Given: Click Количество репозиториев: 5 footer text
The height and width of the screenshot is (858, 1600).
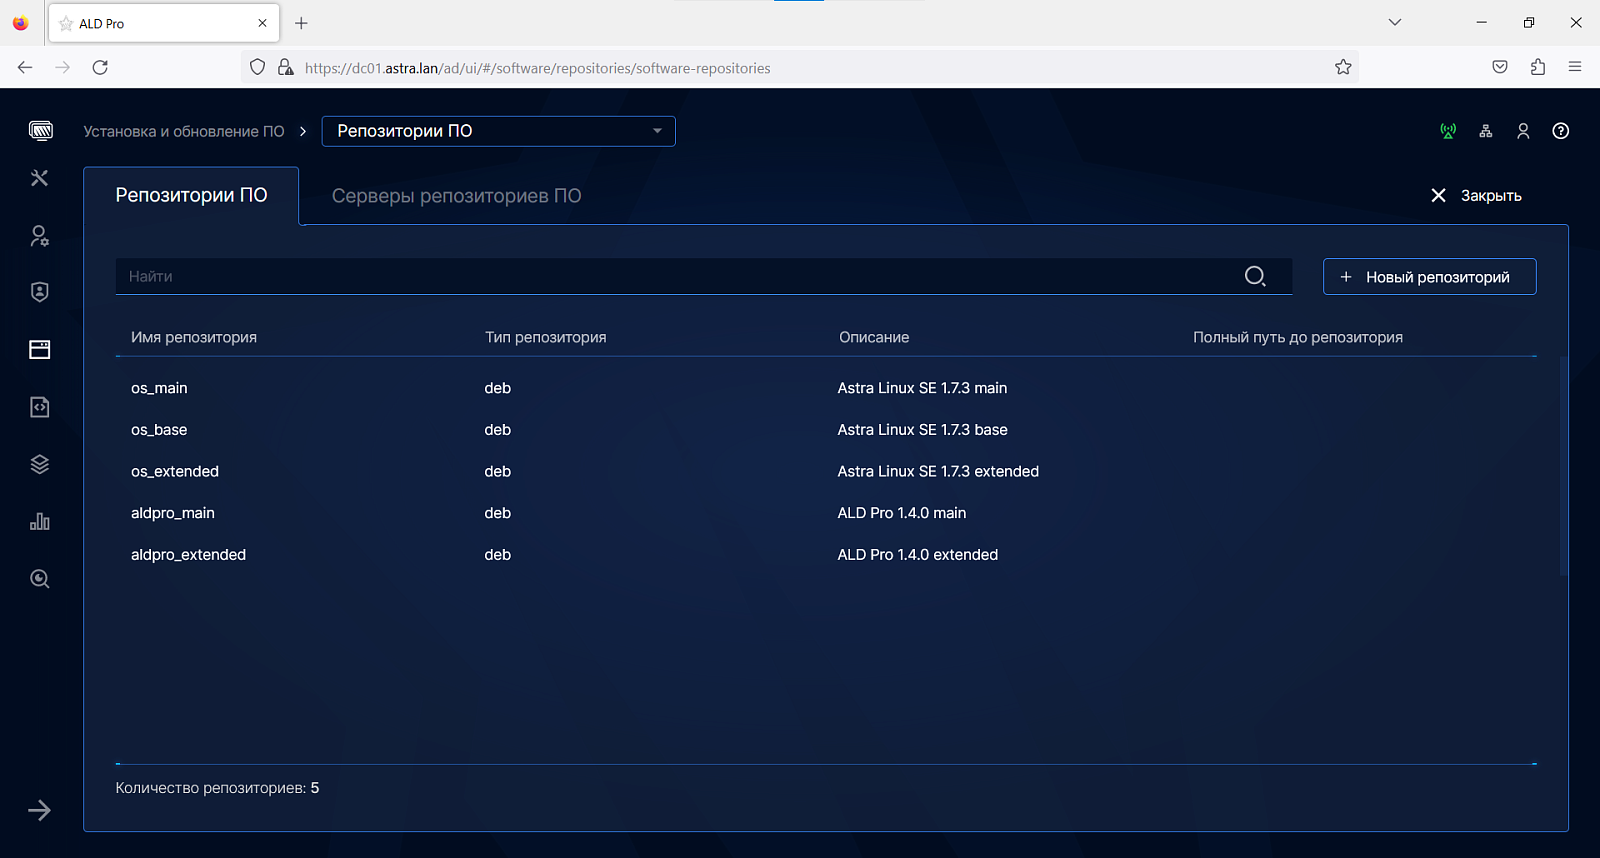Looking at the screenshot, I should 217,788.
